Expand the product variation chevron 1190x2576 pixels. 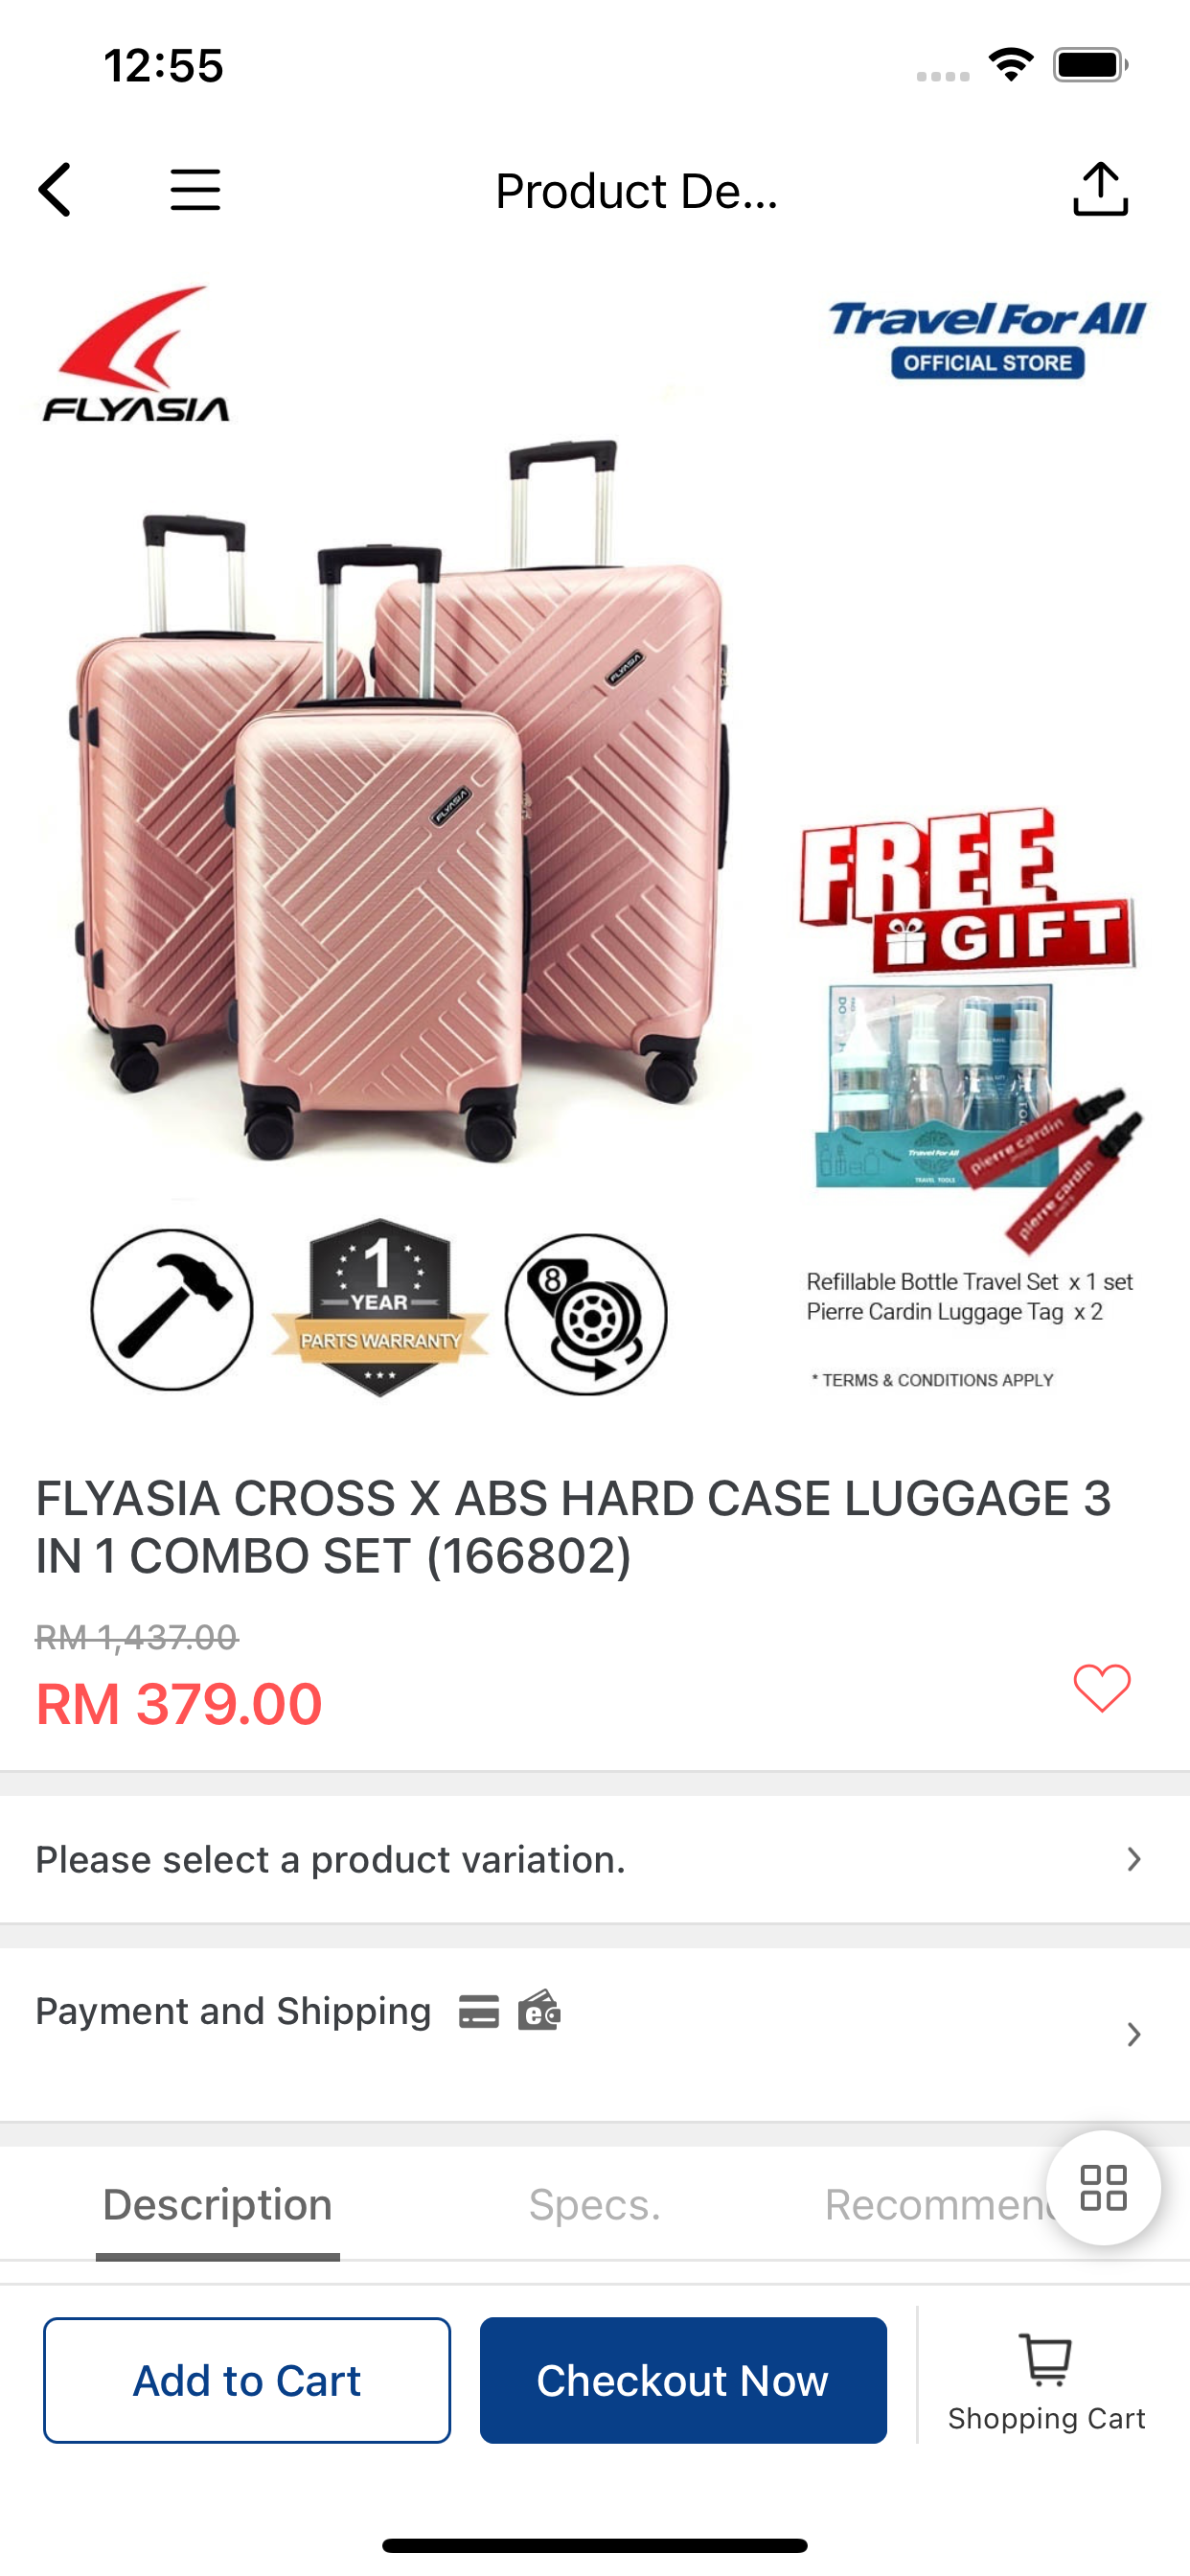1133,1859
